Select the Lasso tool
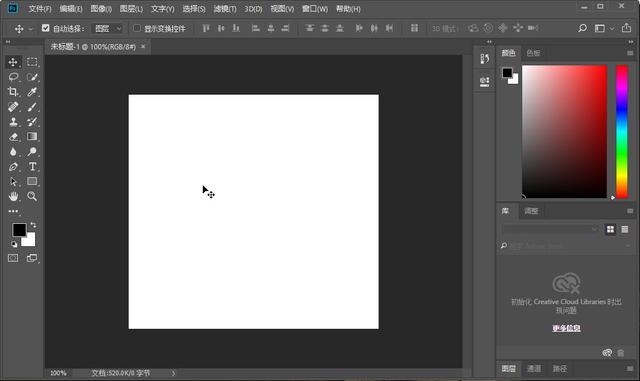Viewport: 640px width, 381px height. click(13, 77)
